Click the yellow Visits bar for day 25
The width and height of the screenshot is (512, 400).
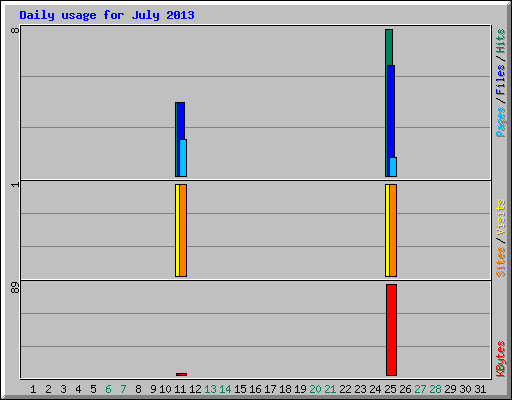click(387, 230)
